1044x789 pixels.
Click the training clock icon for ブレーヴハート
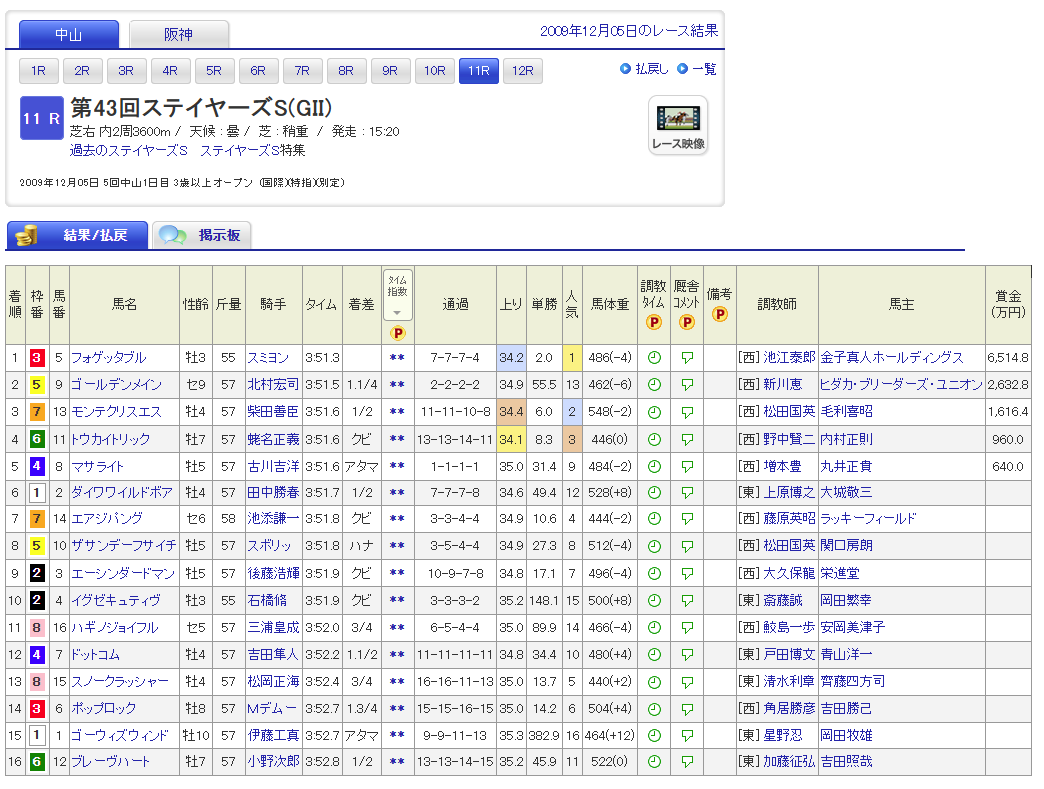coord(654,762)
